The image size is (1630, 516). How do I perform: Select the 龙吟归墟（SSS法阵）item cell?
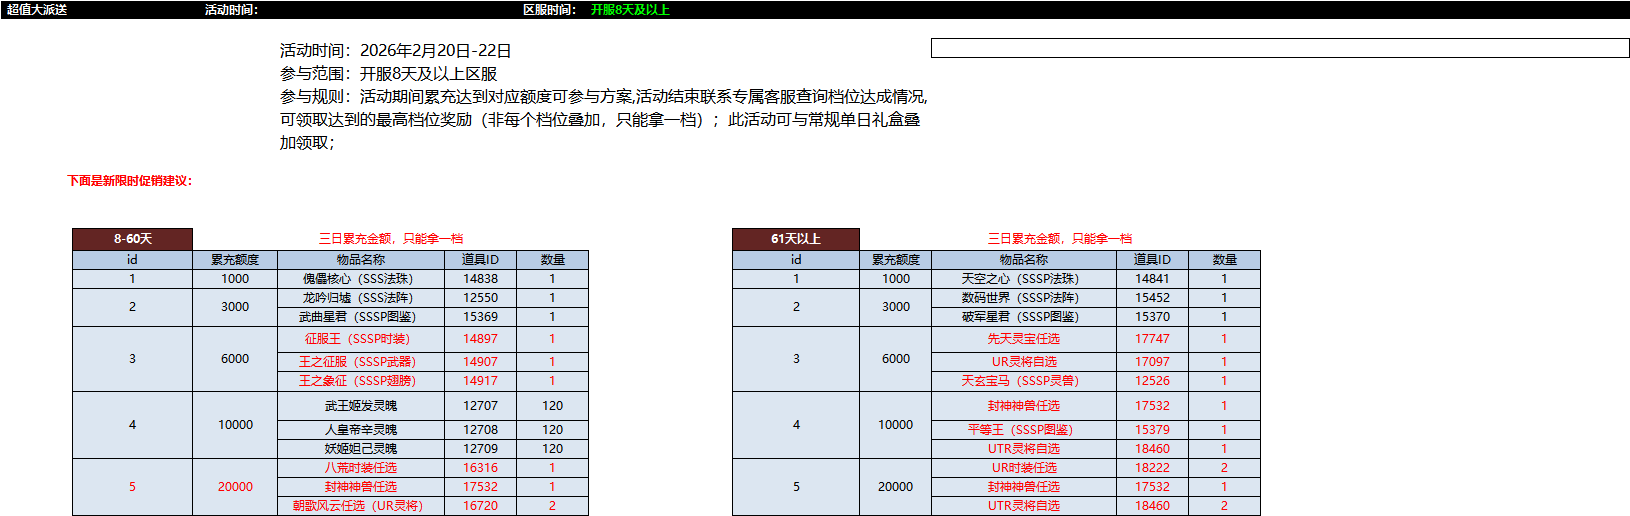(360, 298)
